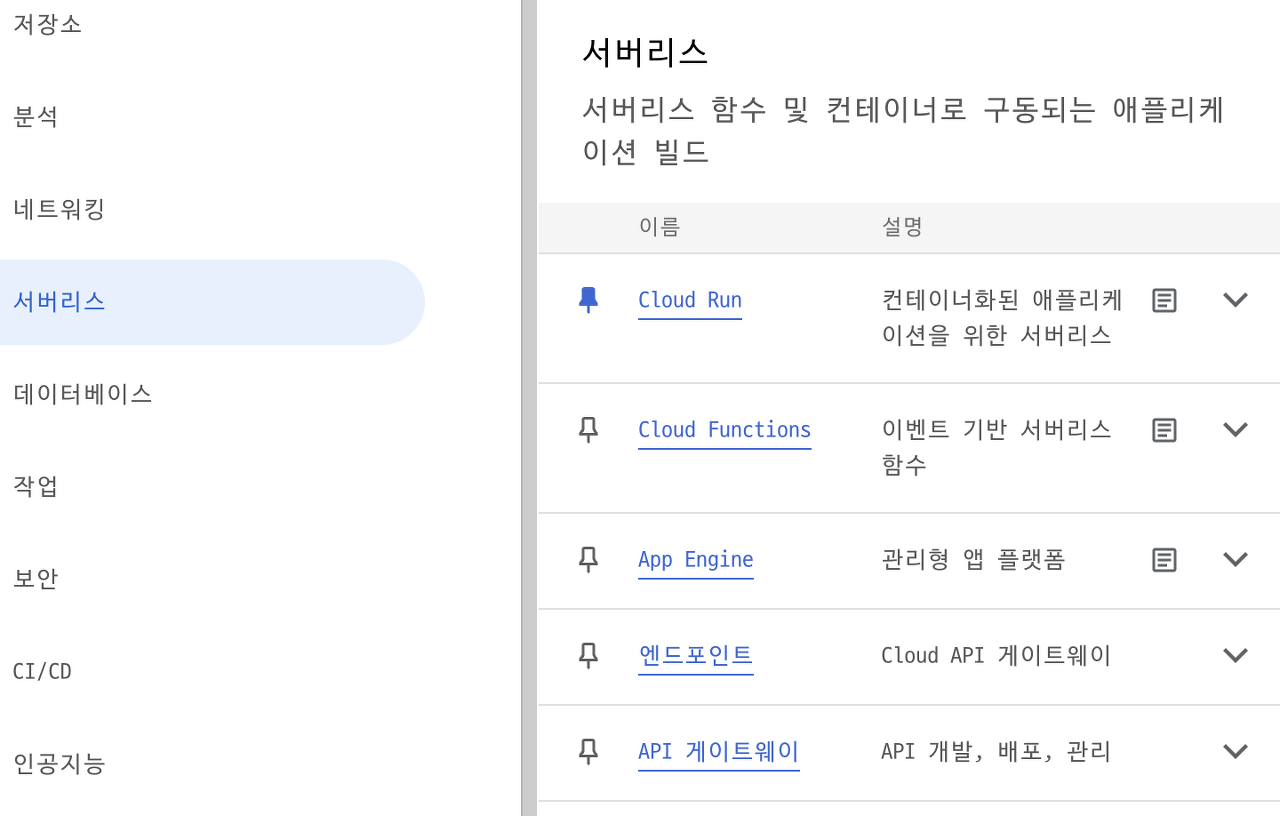Image resolution: width=1280 pixels, height=816 pixels.
Task: Click description text API 개발, 배포, 관리
Action: pyautogui.click(x=996, y=752)
